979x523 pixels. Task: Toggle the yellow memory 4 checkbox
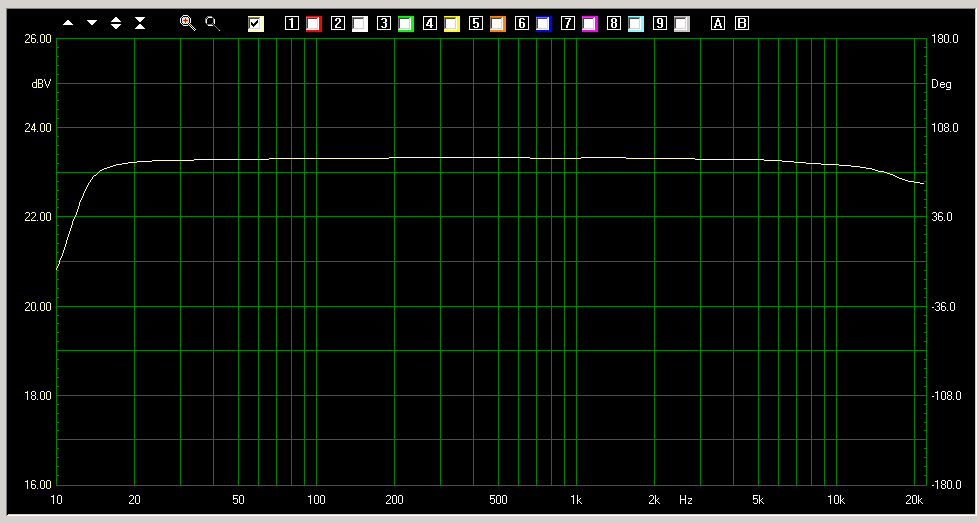pos(451,24)
